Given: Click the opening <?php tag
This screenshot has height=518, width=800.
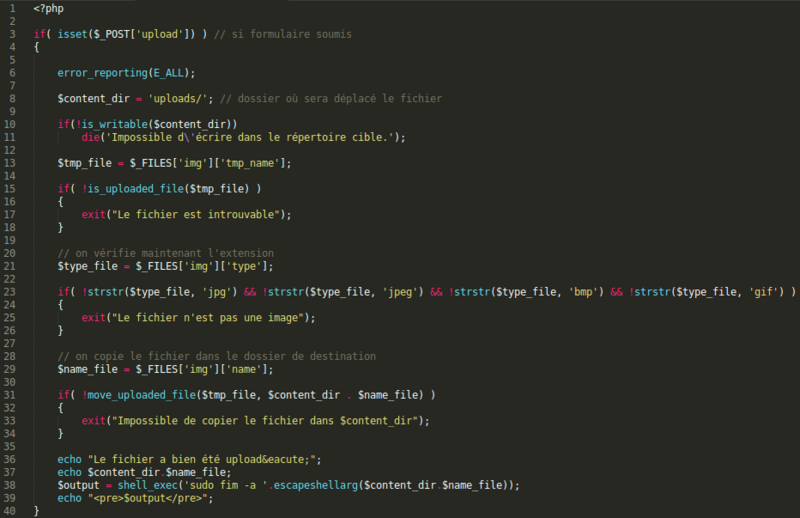Looking at the screenshot, I should tap(47, 8).
